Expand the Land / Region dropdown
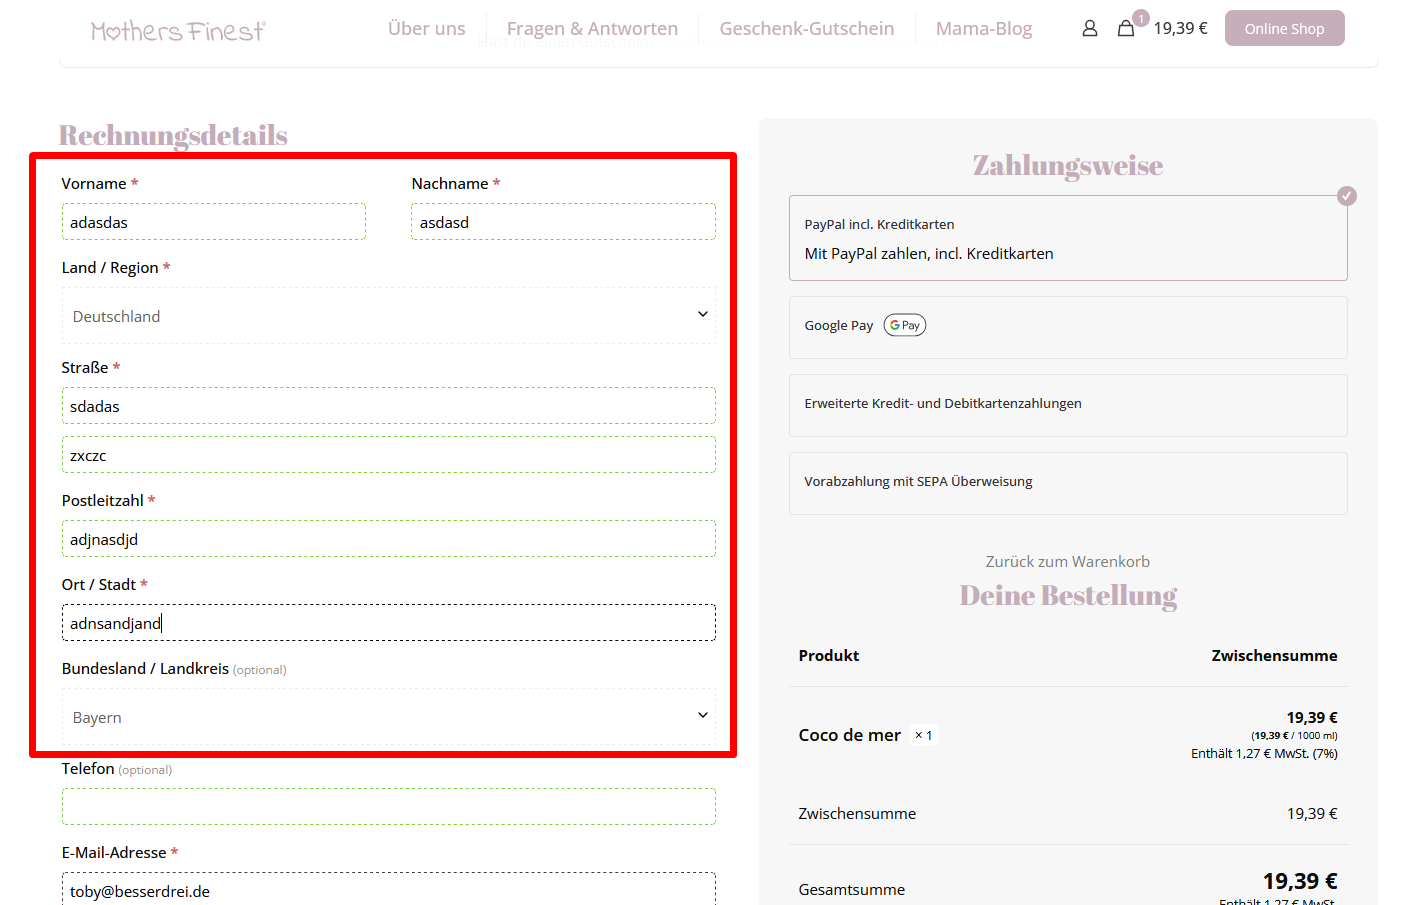 click(x=388, y=316)
